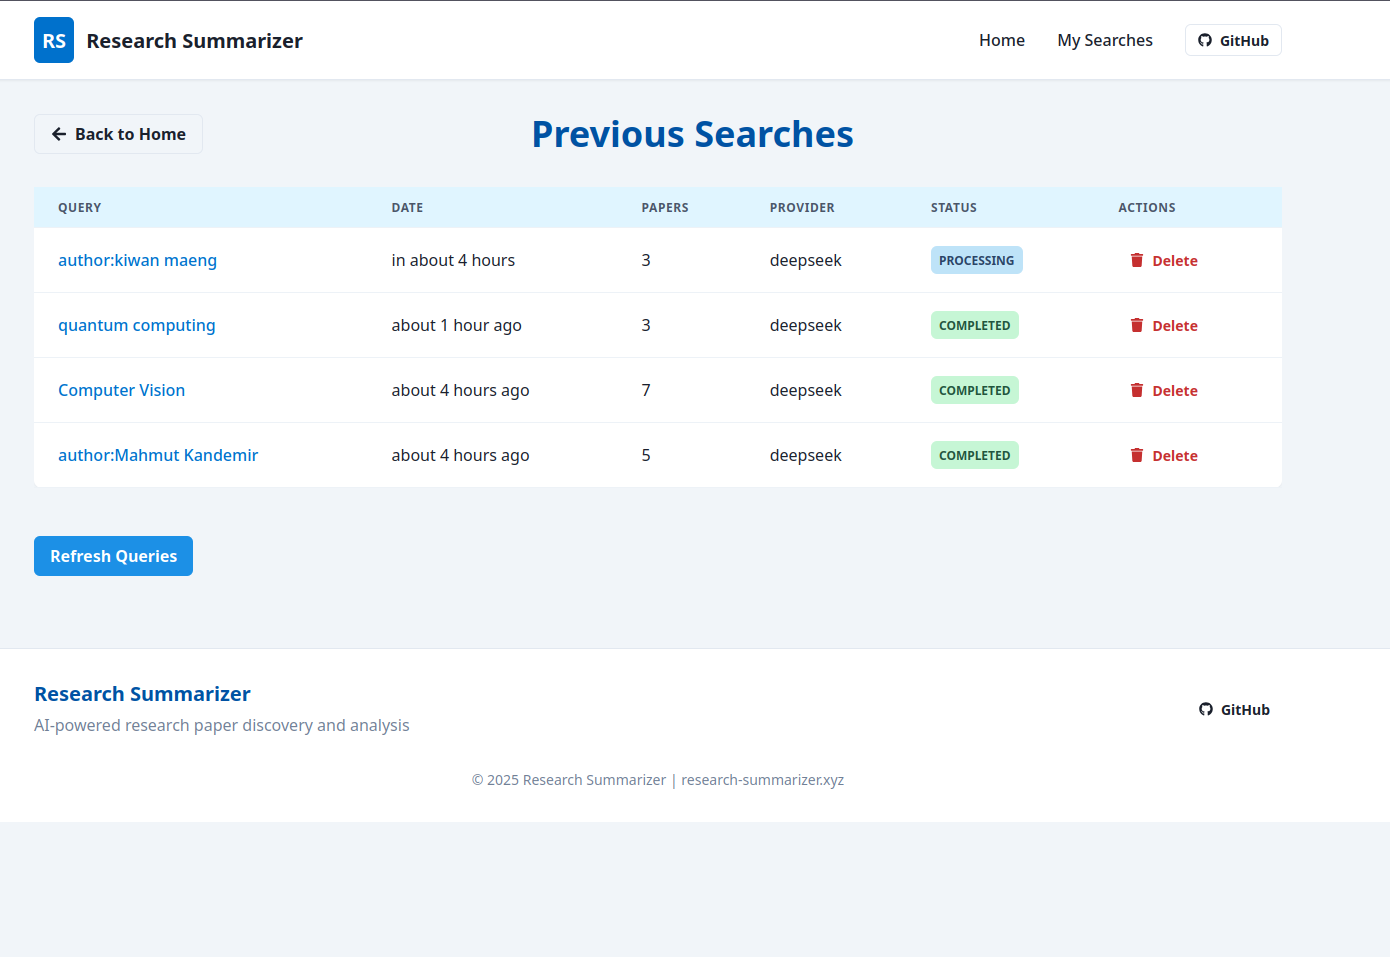Viewport: 1390px width, 957px height.
Task: Click the back arrow icon
Action: tap(59, 134)
